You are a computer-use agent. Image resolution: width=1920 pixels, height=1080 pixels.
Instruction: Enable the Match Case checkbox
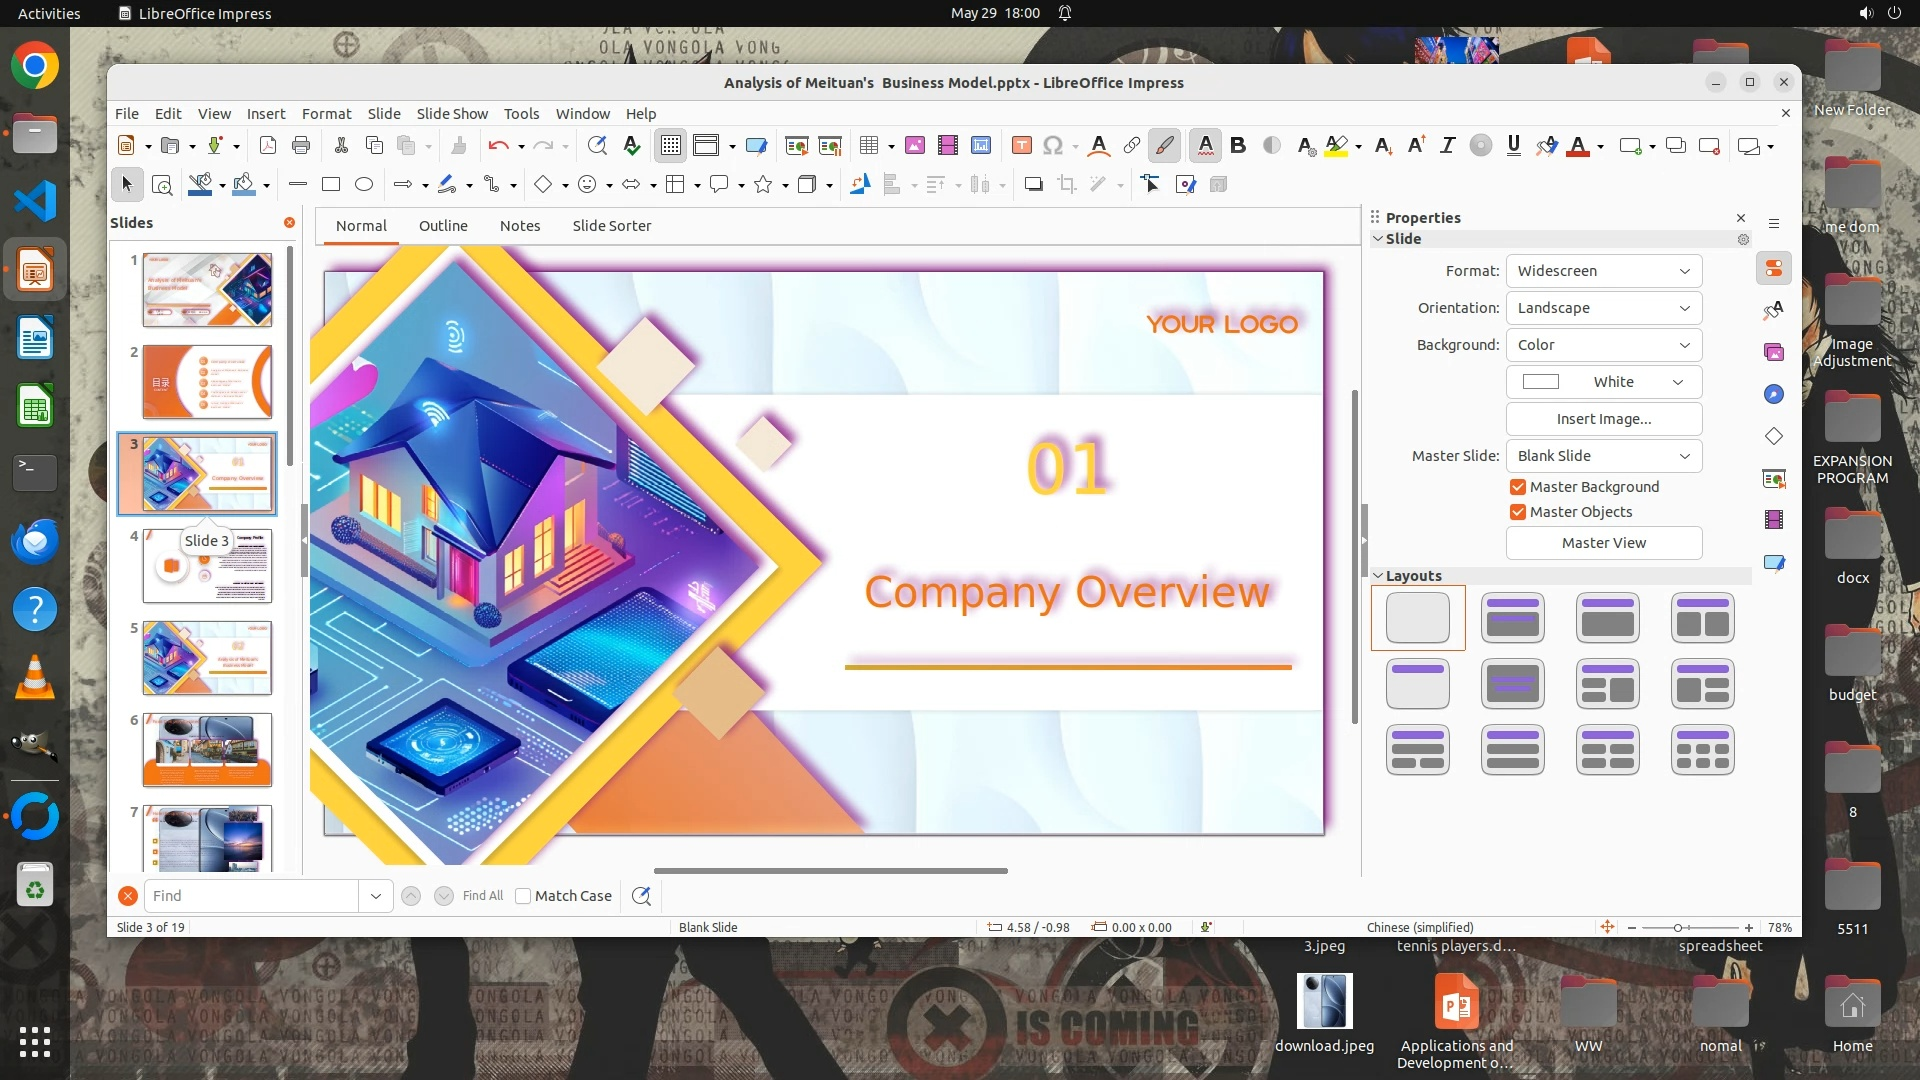tap(523, 896)
